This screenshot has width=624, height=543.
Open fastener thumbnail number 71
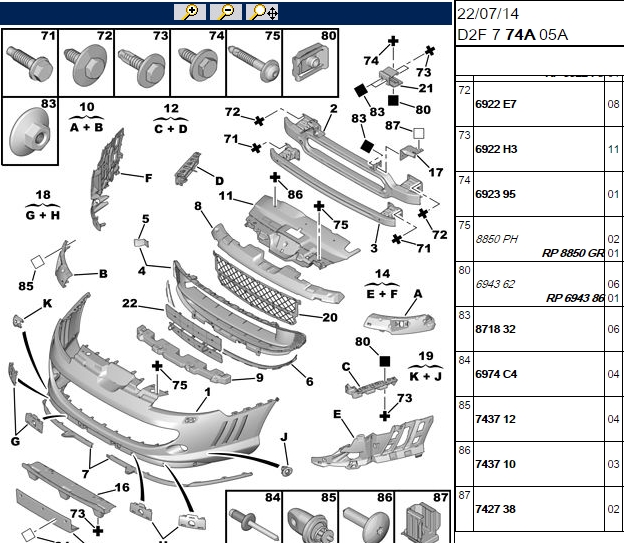pos(30,63)
